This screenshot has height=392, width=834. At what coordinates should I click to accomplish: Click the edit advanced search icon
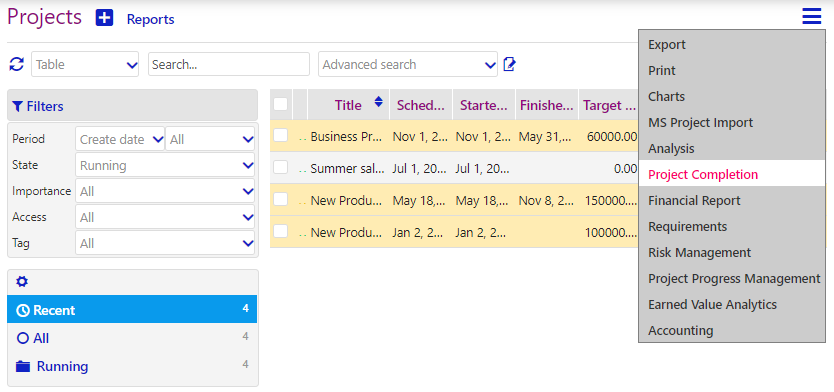509,64
